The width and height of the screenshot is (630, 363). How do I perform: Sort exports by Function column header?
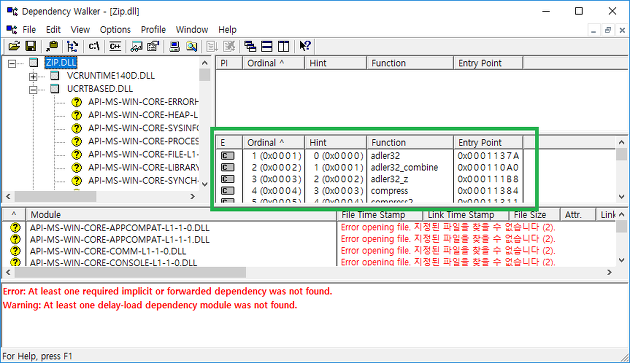click(410, 142)
